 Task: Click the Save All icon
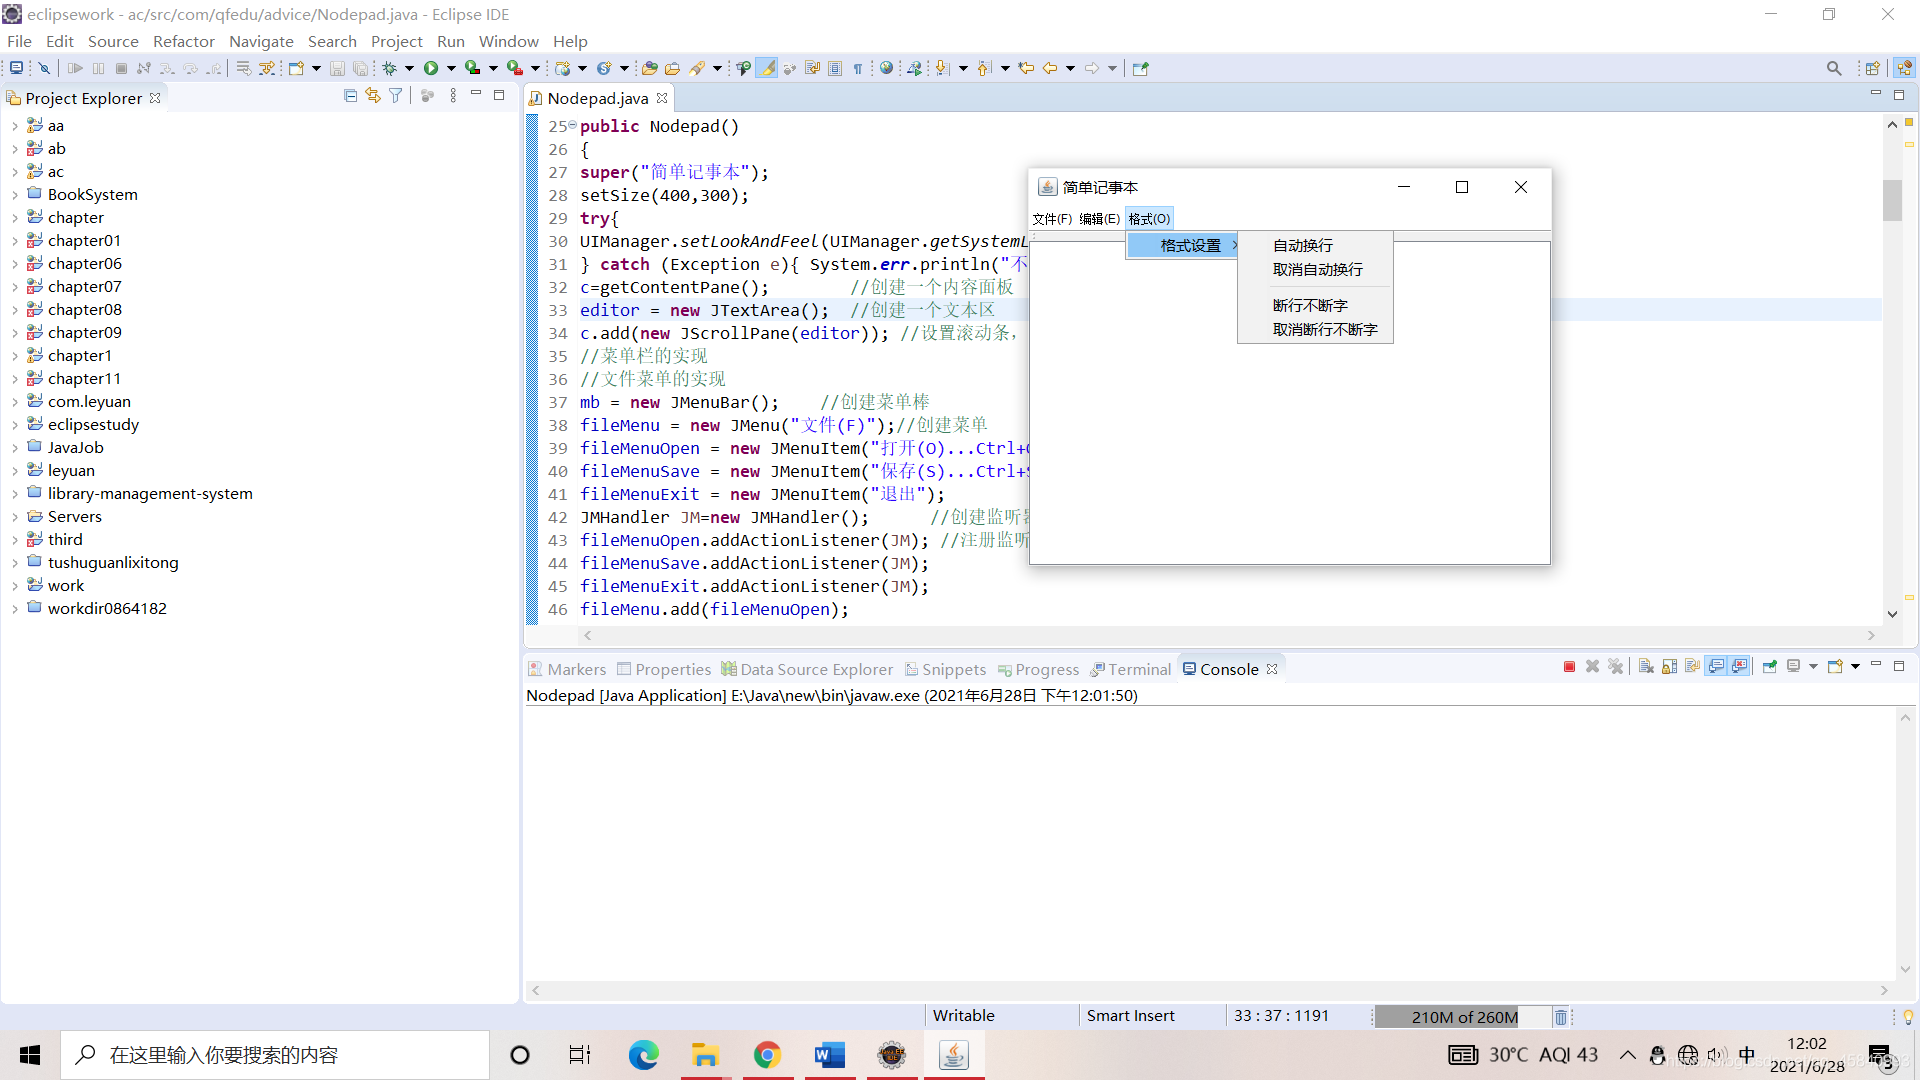point(360,68)
